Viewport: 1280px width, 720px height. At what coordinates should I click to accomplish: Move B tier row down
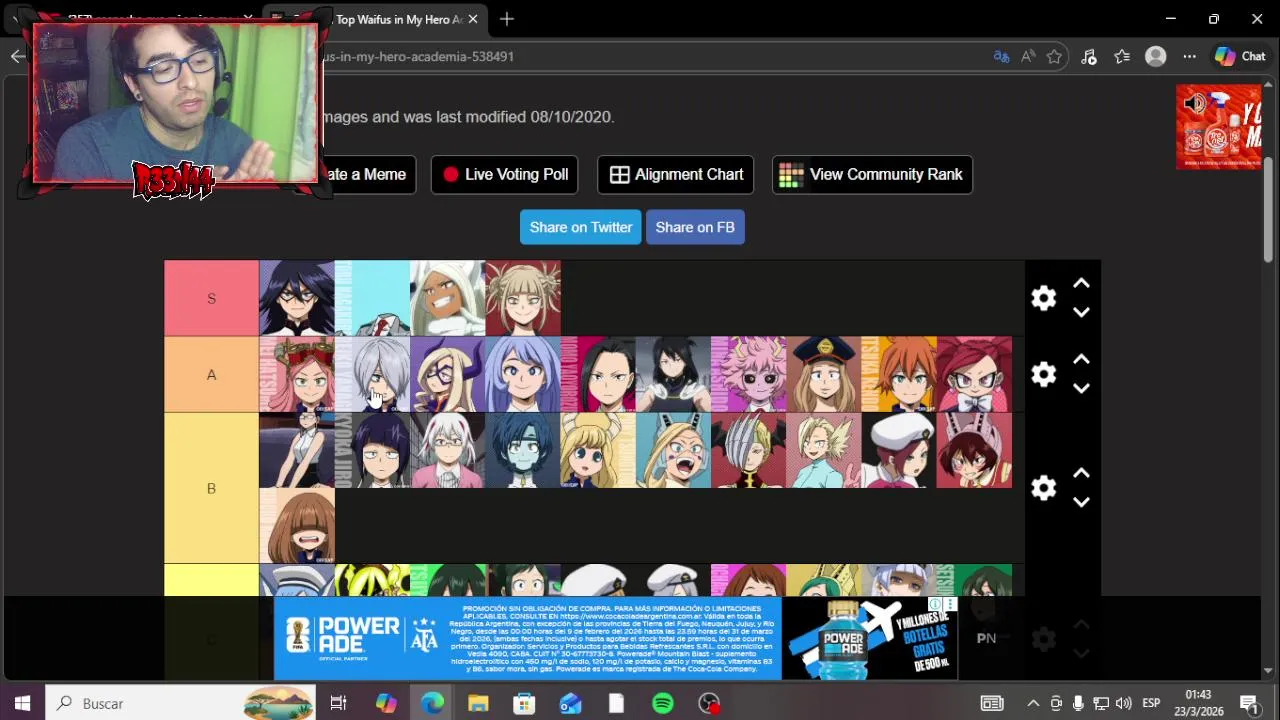pyautogui.click(x=1081, y=502)
